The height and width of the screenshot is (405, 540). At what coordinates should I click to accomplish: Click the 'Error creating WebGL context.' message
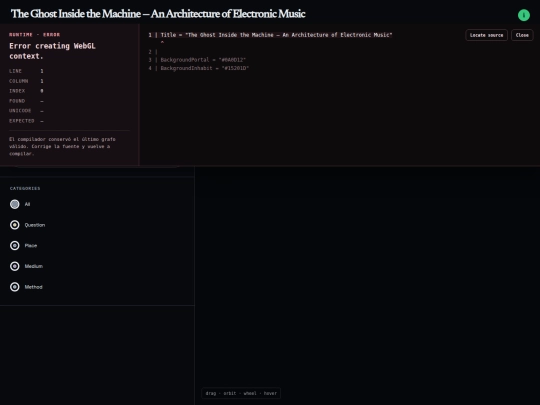click(x=52, y=51)
